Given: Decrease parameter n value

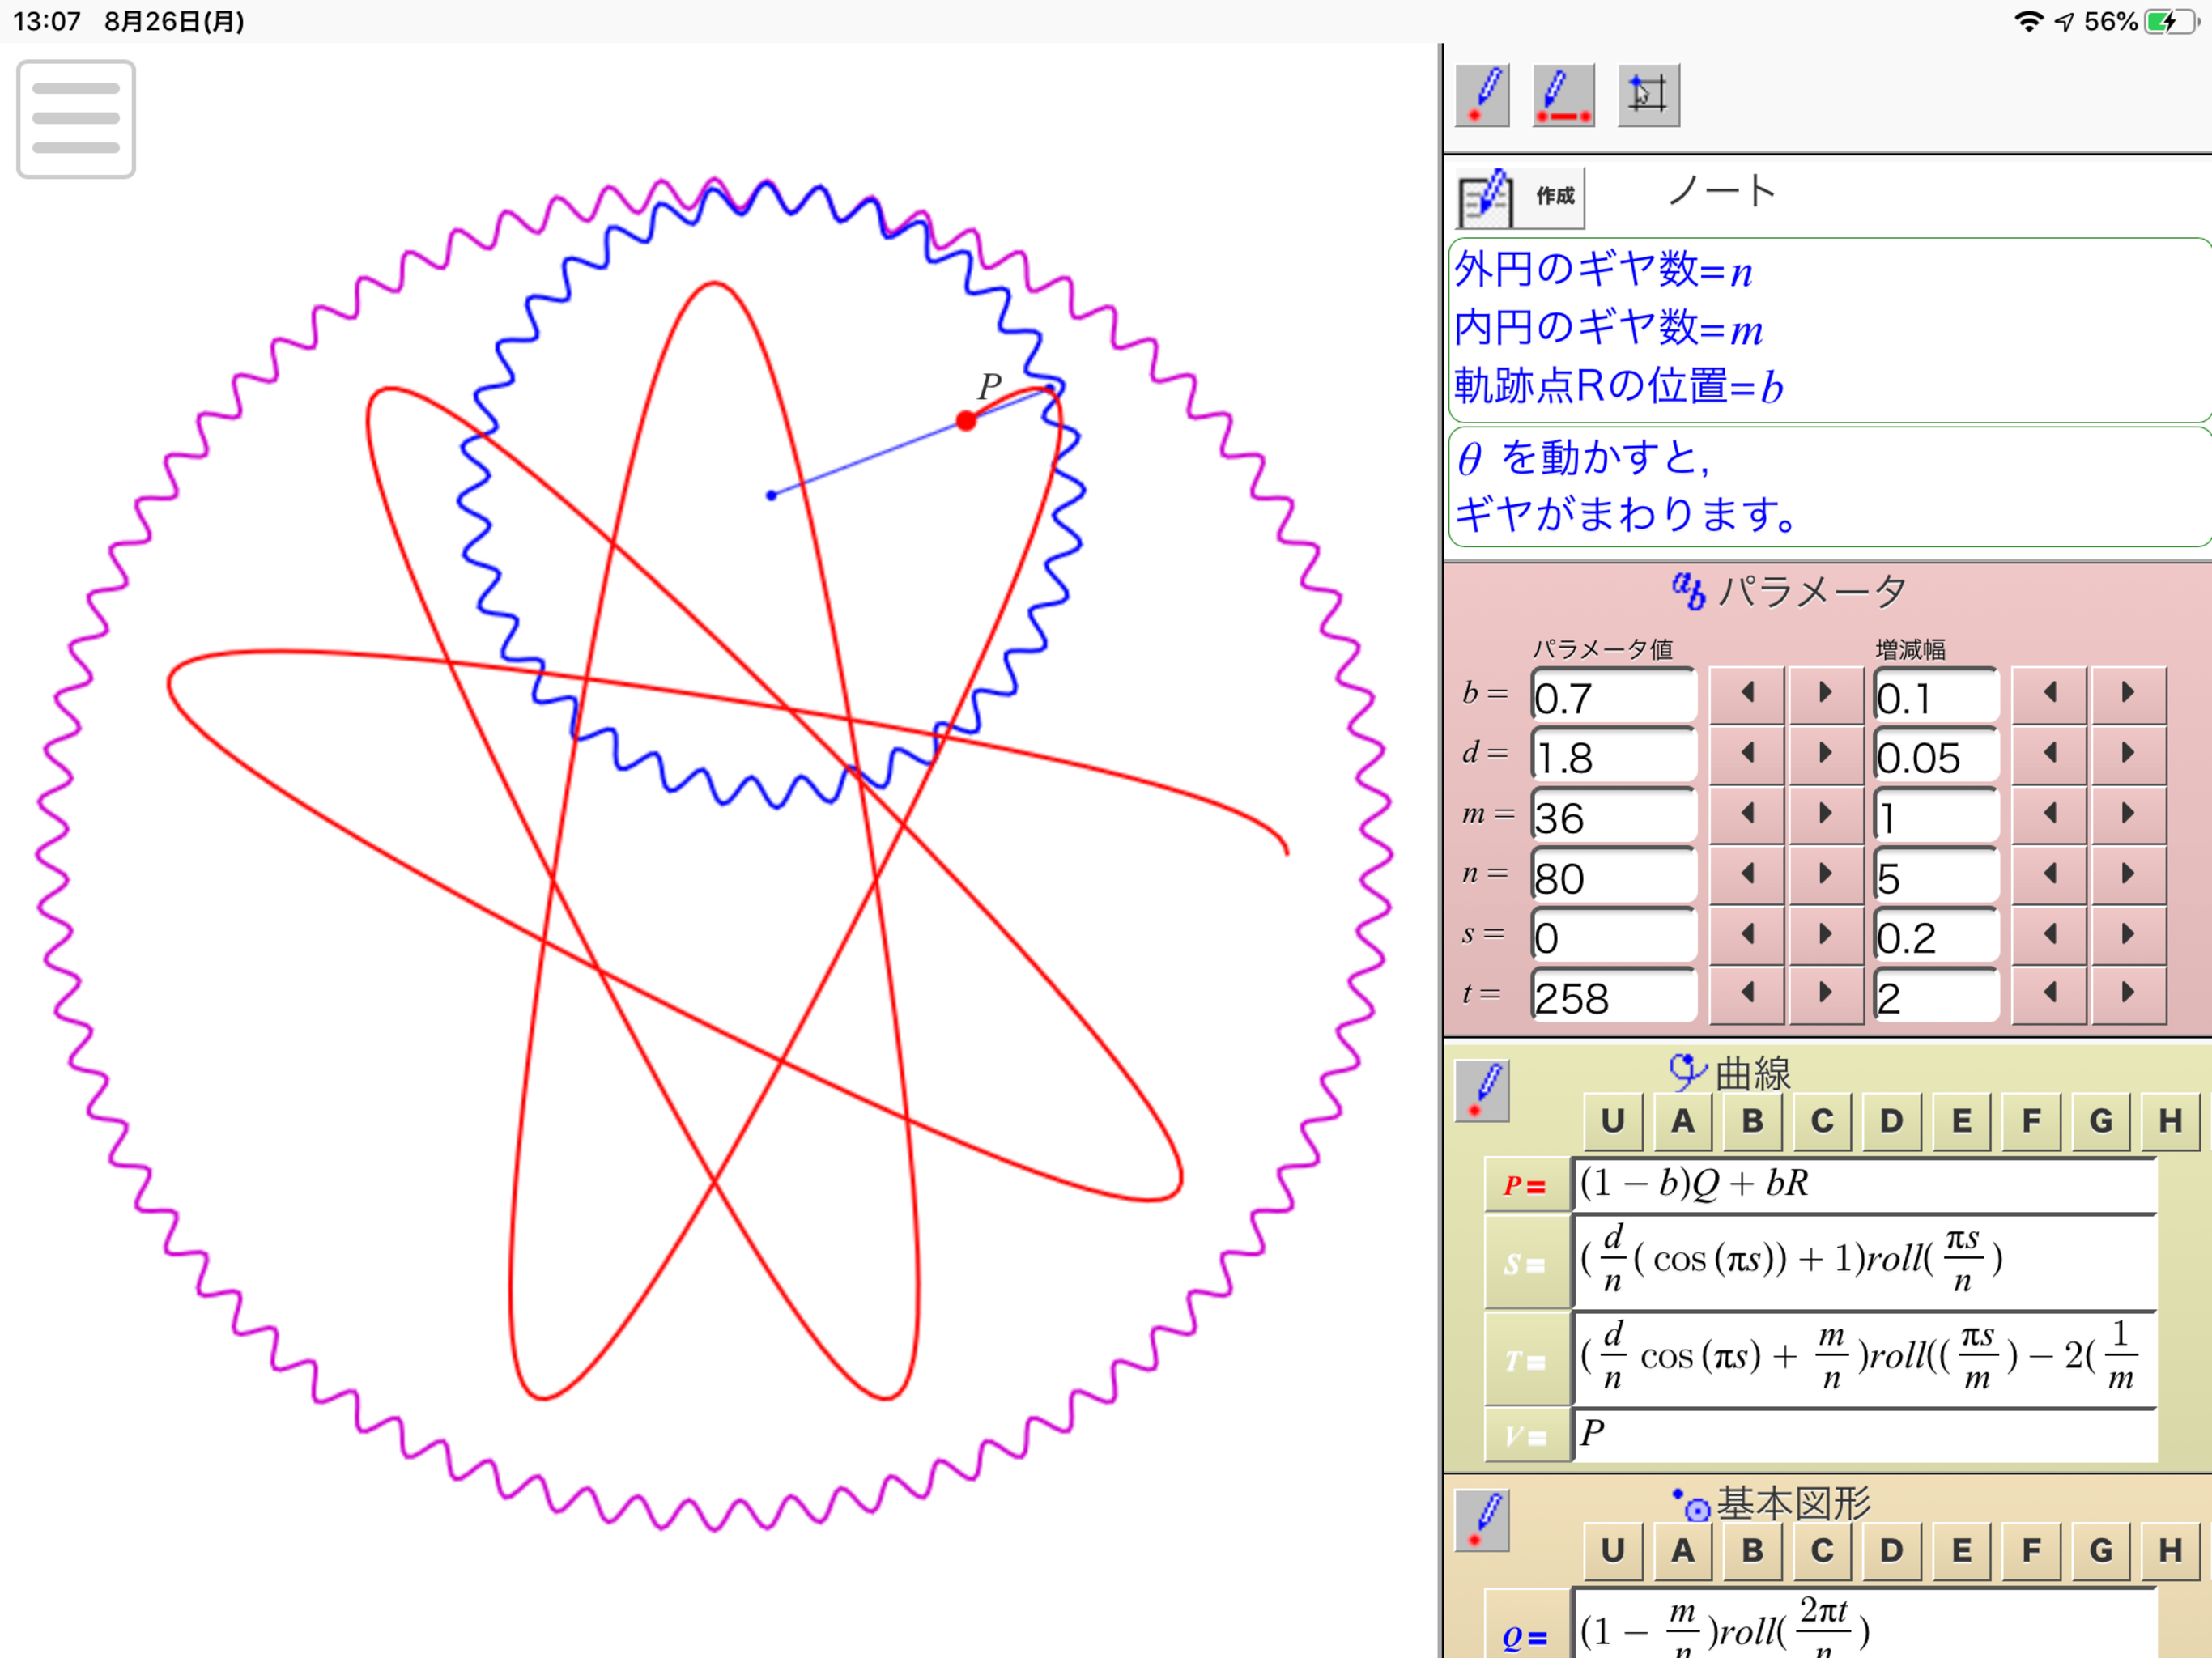Looking at the screenshot, I should click(1747, 874).
